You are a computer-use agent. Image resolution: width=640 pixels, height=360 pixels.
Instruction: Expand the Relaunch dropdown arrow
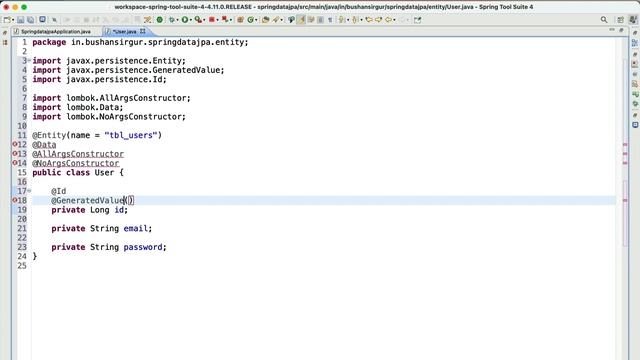(x=231, y=20)
